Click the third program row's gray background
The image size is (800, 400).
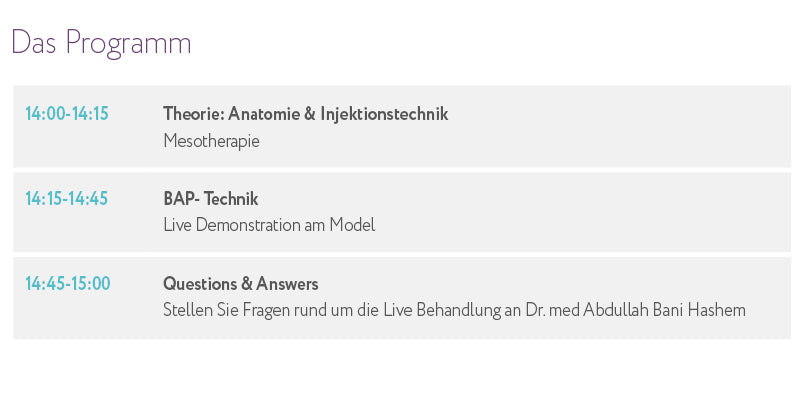(402, 297)
